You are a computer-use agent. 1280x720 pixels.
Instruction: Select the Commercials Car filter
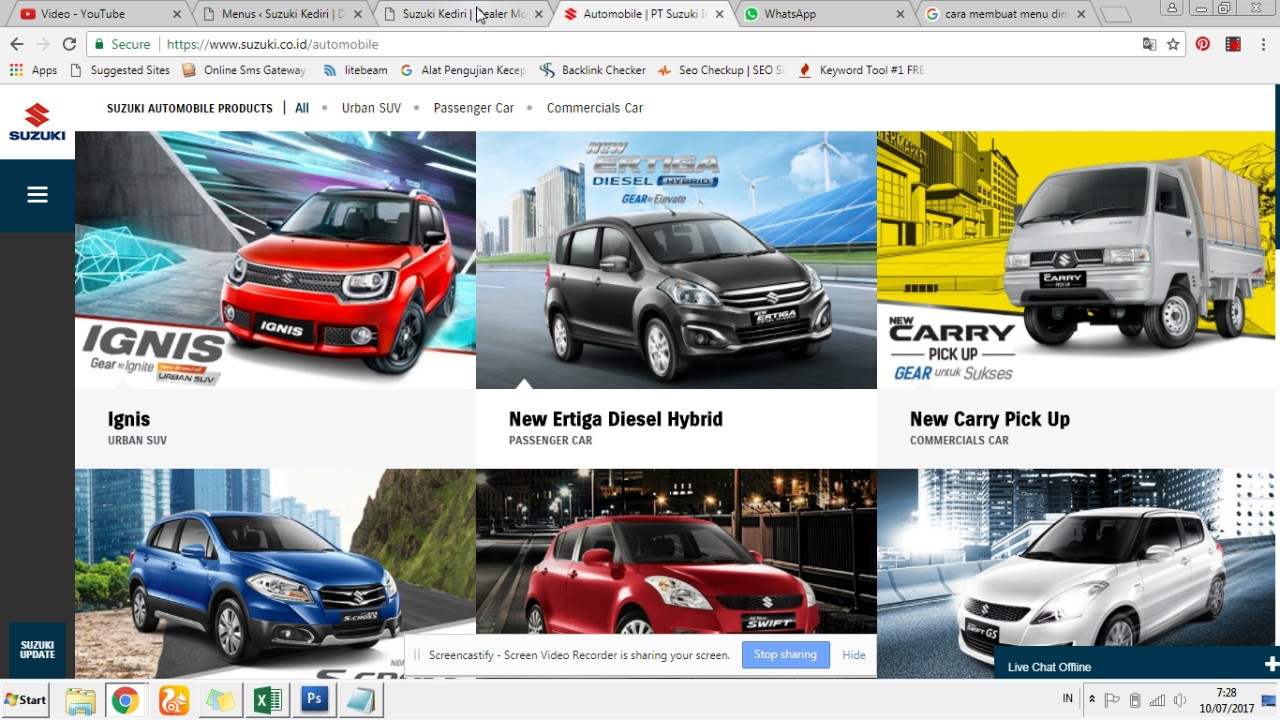(594, 108)
